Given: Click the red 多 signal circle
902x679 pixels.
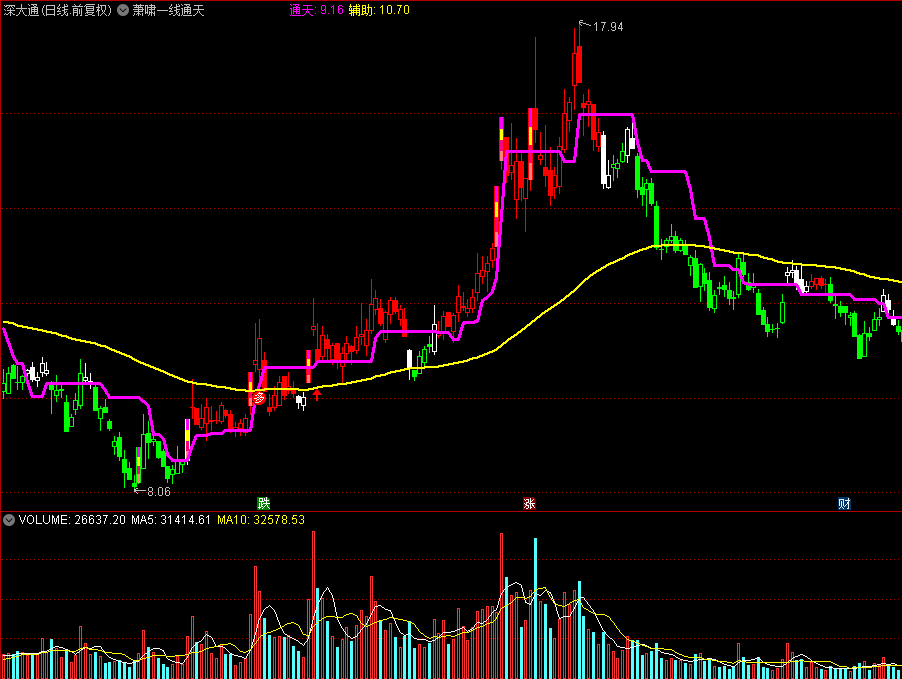Looking at the screenshot, I should [x=259, y=398].
